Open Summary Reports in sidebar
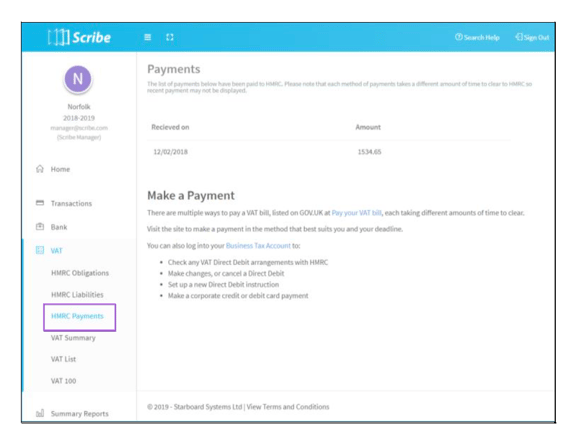575x445 pixels. [x=80, y=413]
